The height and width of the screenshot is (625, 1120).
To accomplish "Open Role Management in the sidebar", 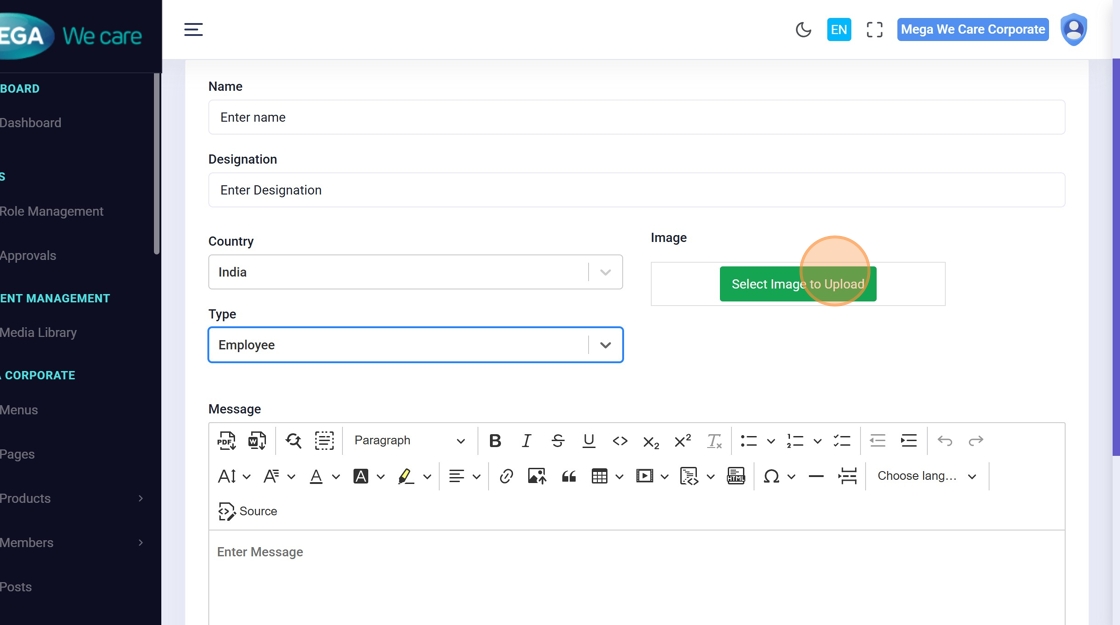I will coord(52,211).
